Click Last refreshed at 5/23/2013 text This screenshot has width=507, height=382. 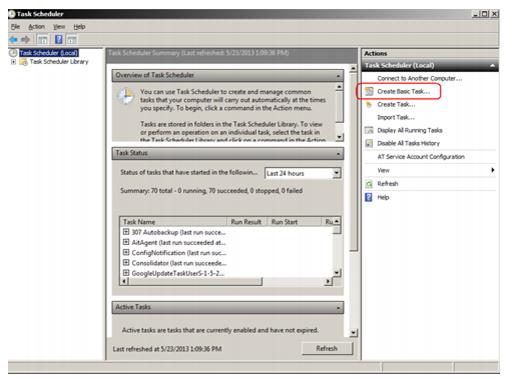click(x=167, y=349)
